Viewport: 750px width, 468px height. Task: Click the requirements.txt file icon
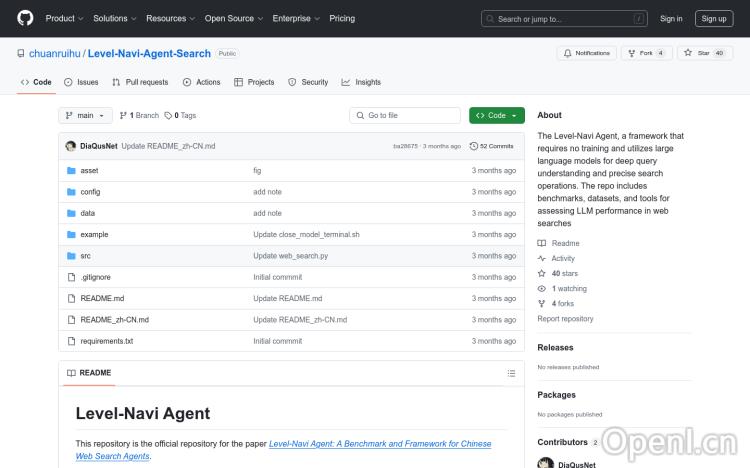click(x=71, y=341)
